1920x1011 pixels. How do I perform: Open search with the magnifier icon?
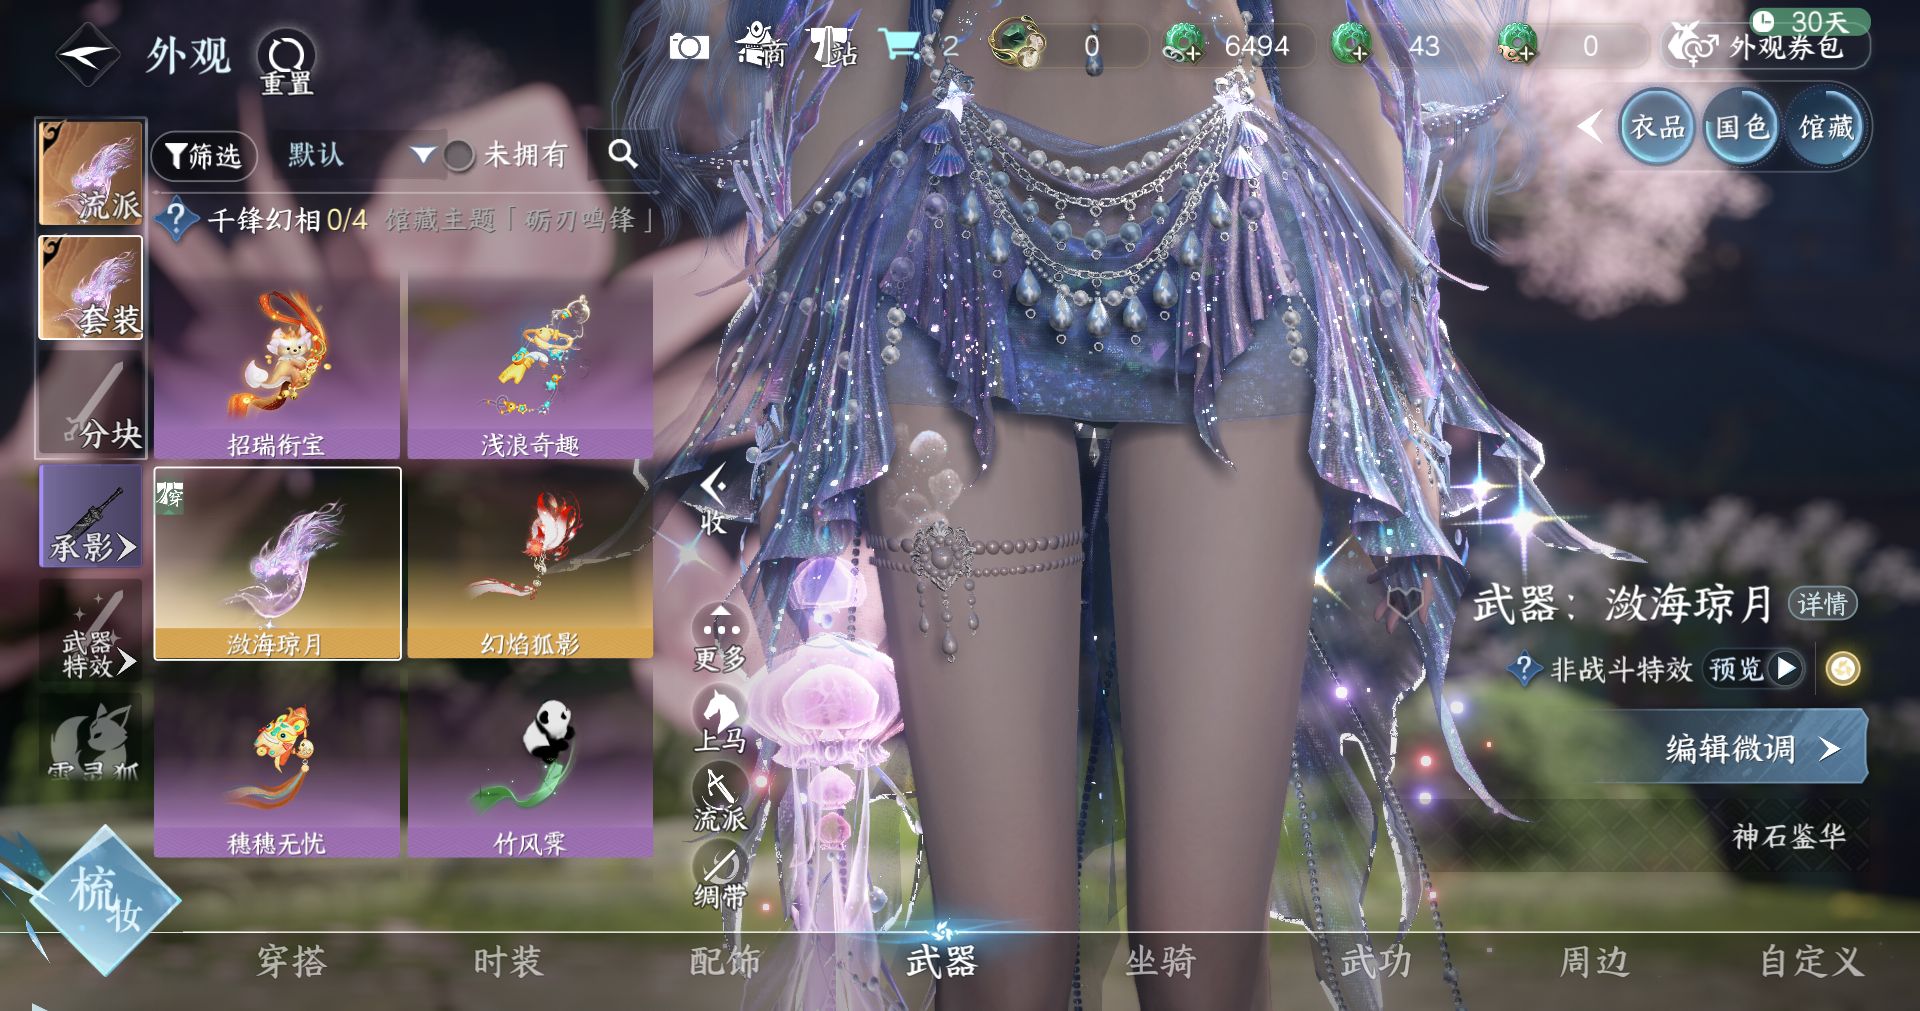622,154
